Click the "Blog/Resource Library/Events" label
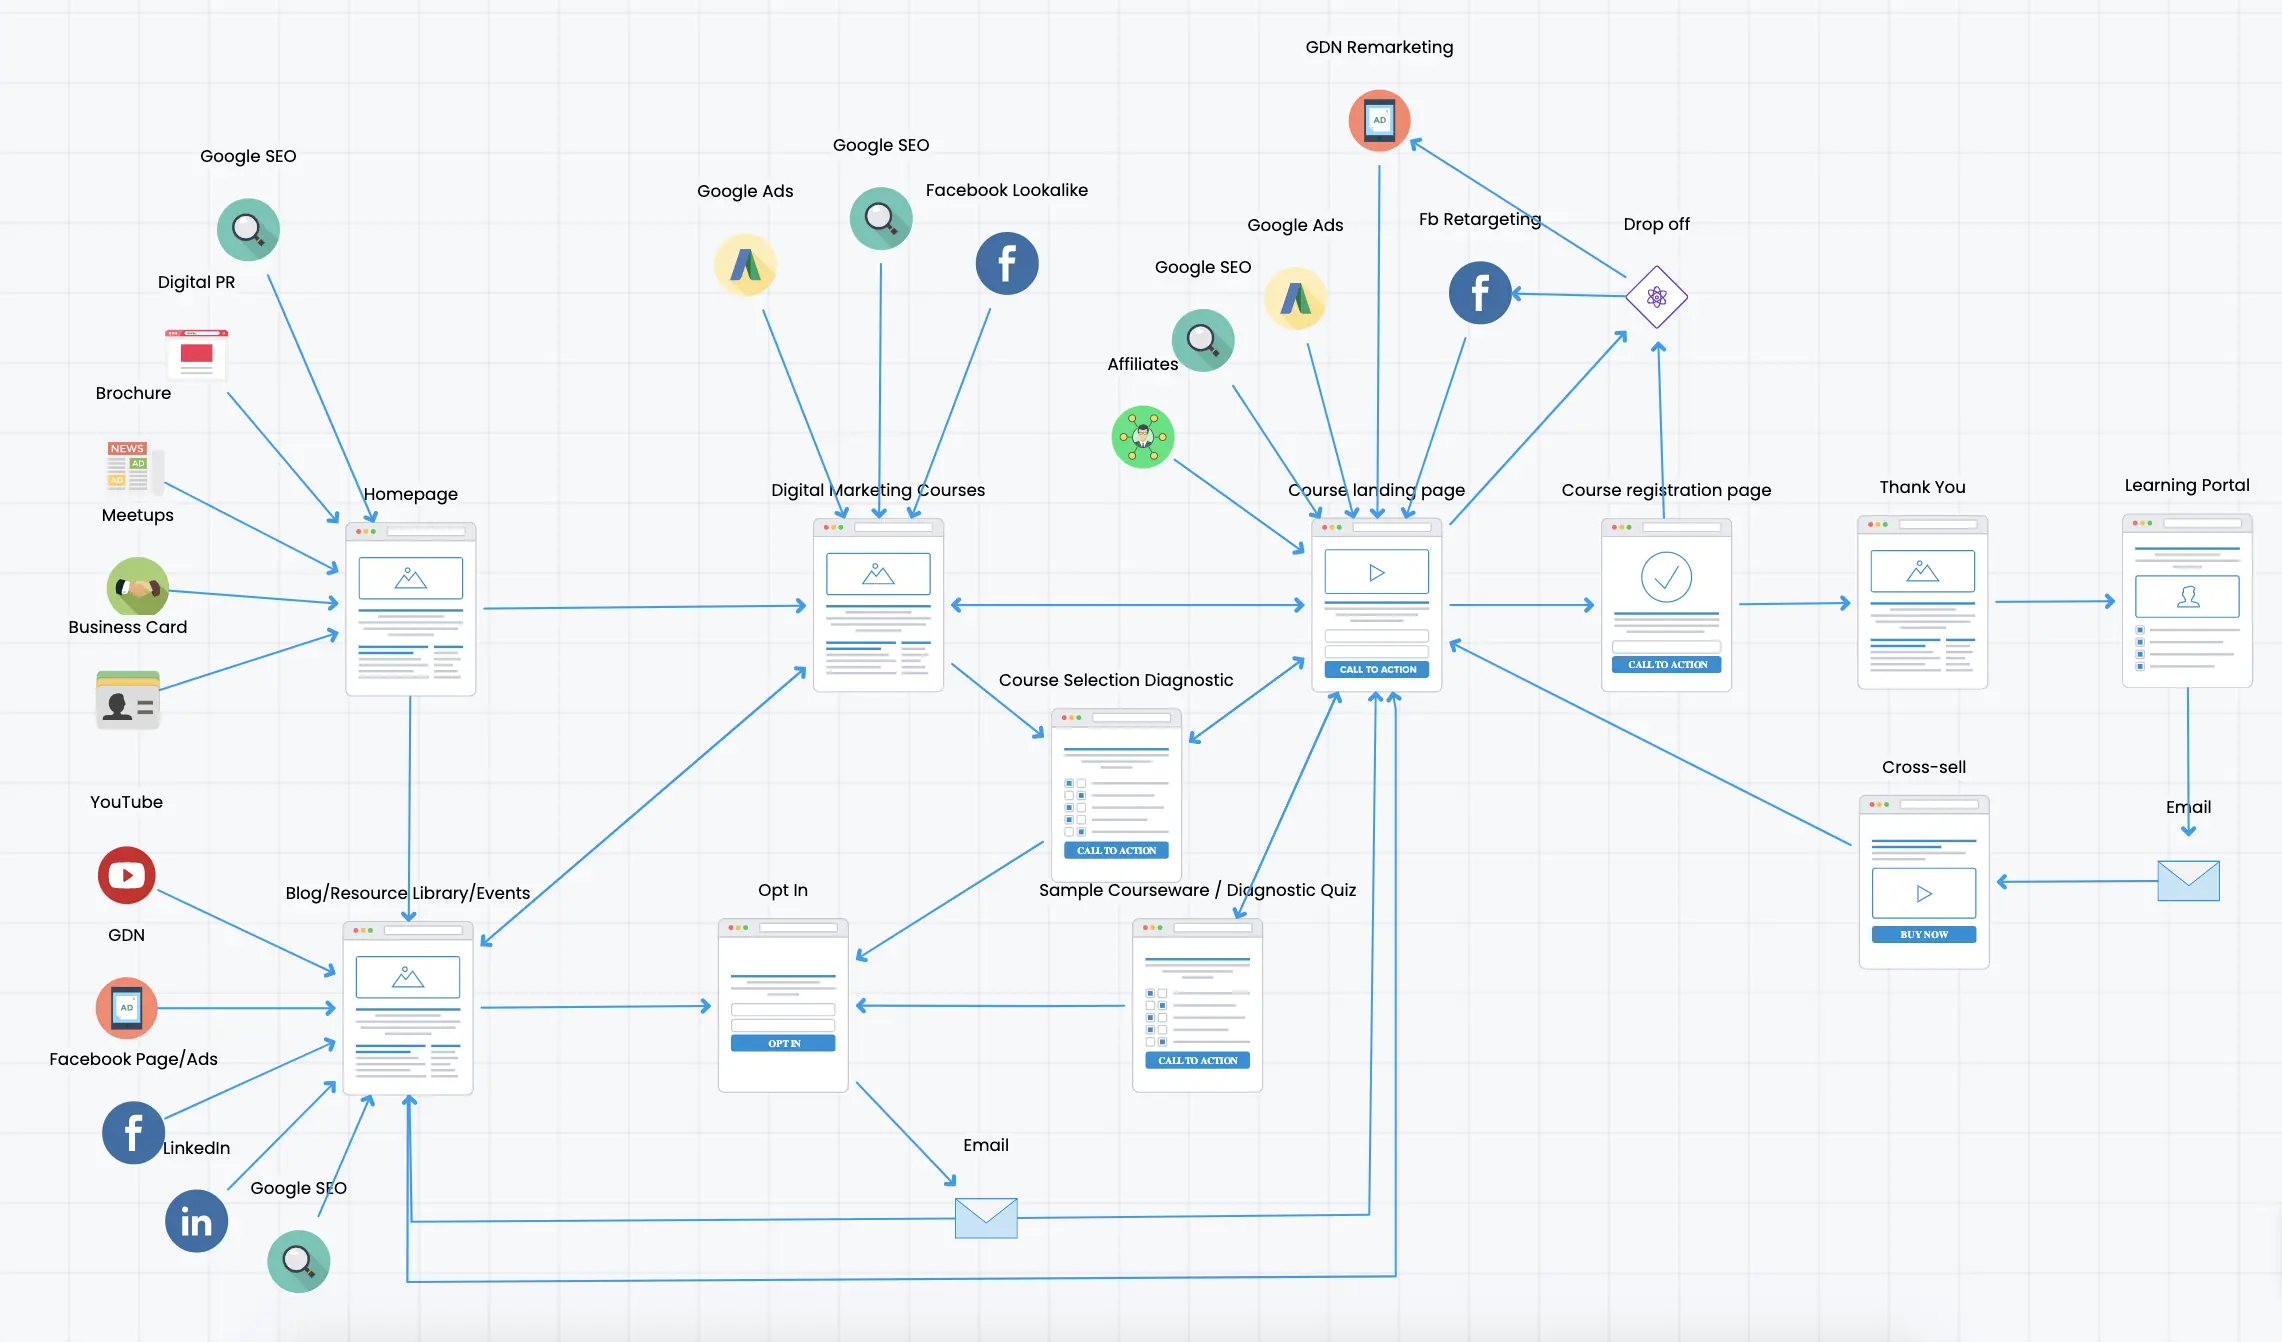 click(x=408, y=893)
